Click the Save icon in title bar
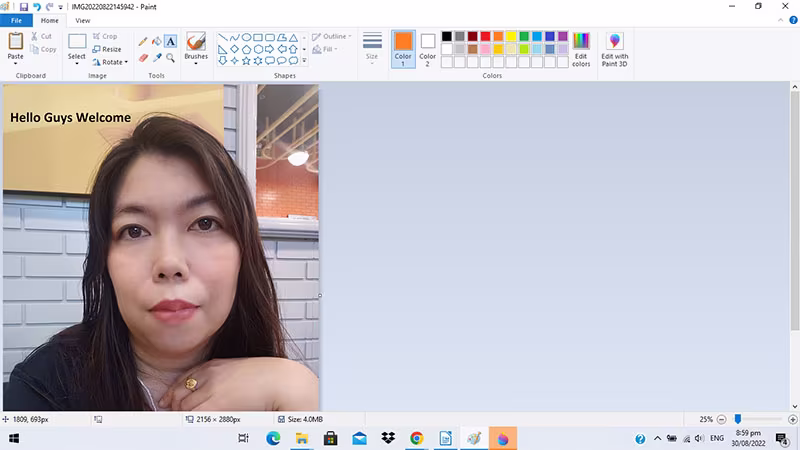This screenshot has height=450, width=800. (23, 7)
